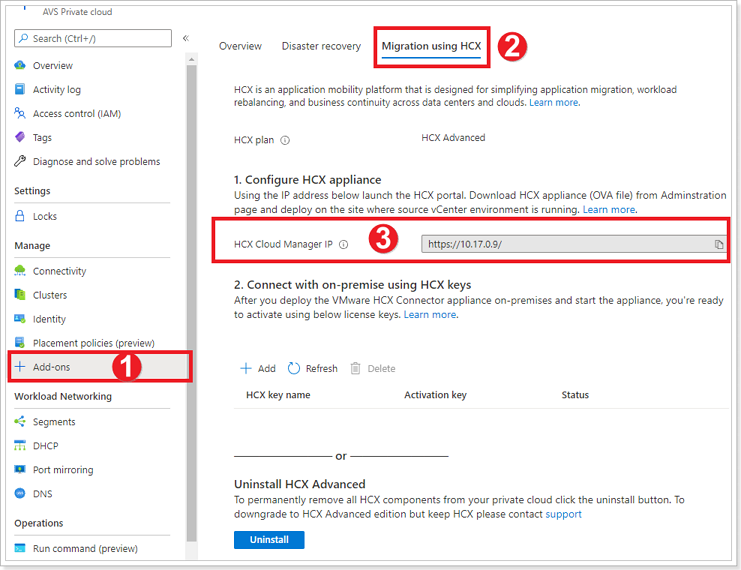Open Activity log in the sidebar
Screen dimensions: 741x570
[57, 89]
